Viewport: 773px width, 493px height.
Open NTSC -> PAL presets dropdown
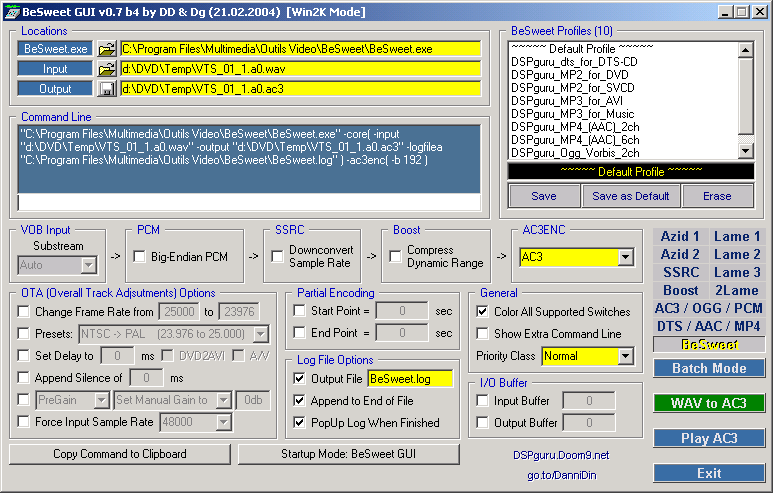coord(260,334)
